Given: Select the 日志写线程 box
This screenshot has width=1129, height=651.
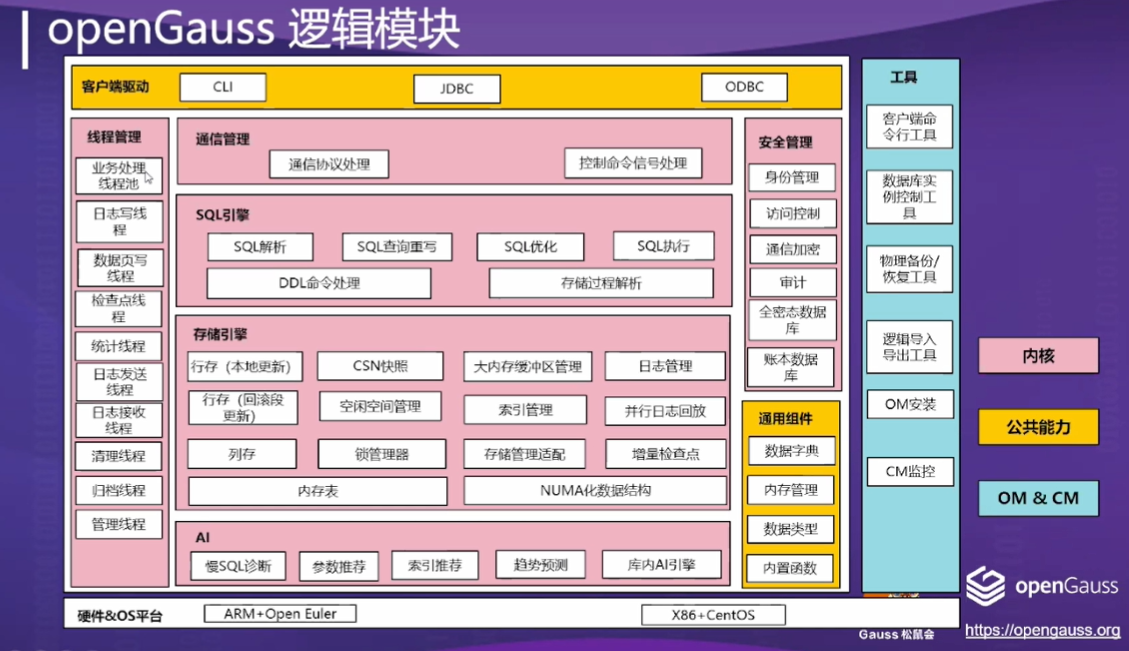Looking at the screenshot, I should point(119,221).
